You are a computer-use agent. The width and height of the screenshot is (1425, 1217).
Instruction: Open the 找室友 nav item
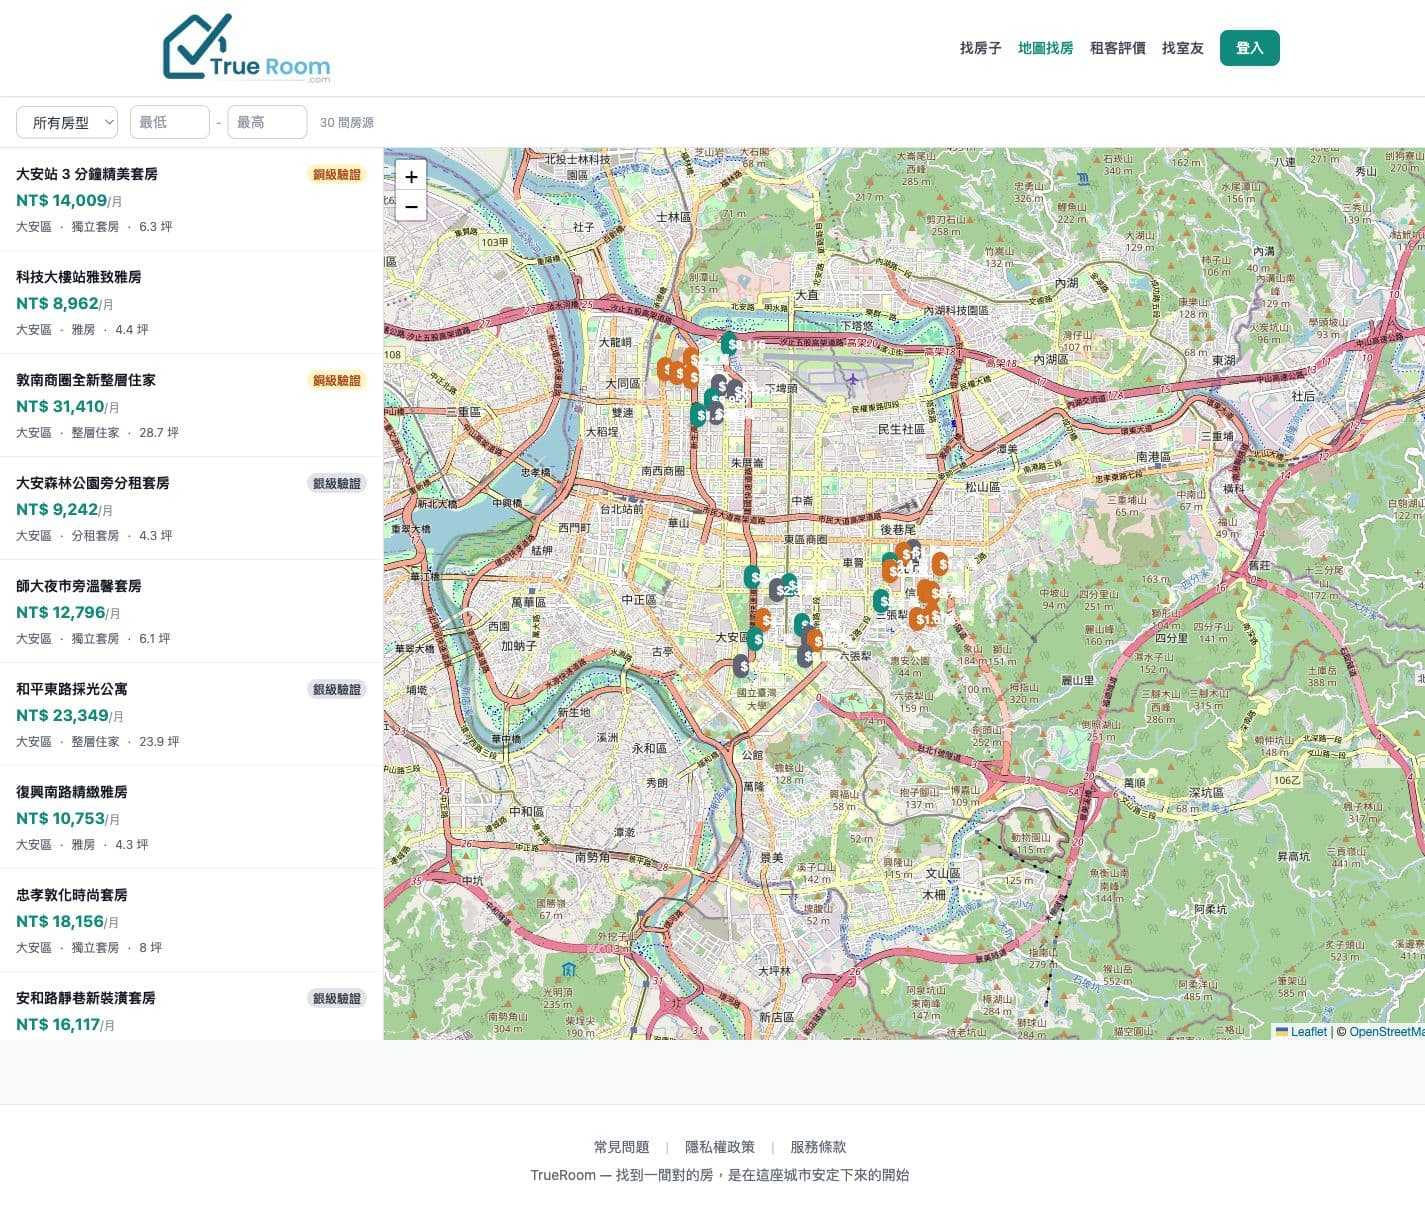coord(1182,48)
